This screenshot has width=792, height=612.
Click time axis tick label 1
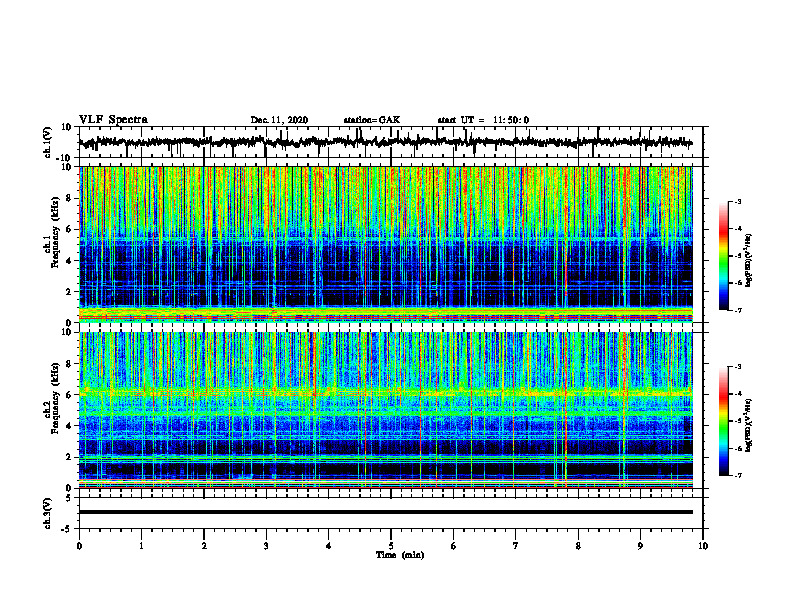141,546
